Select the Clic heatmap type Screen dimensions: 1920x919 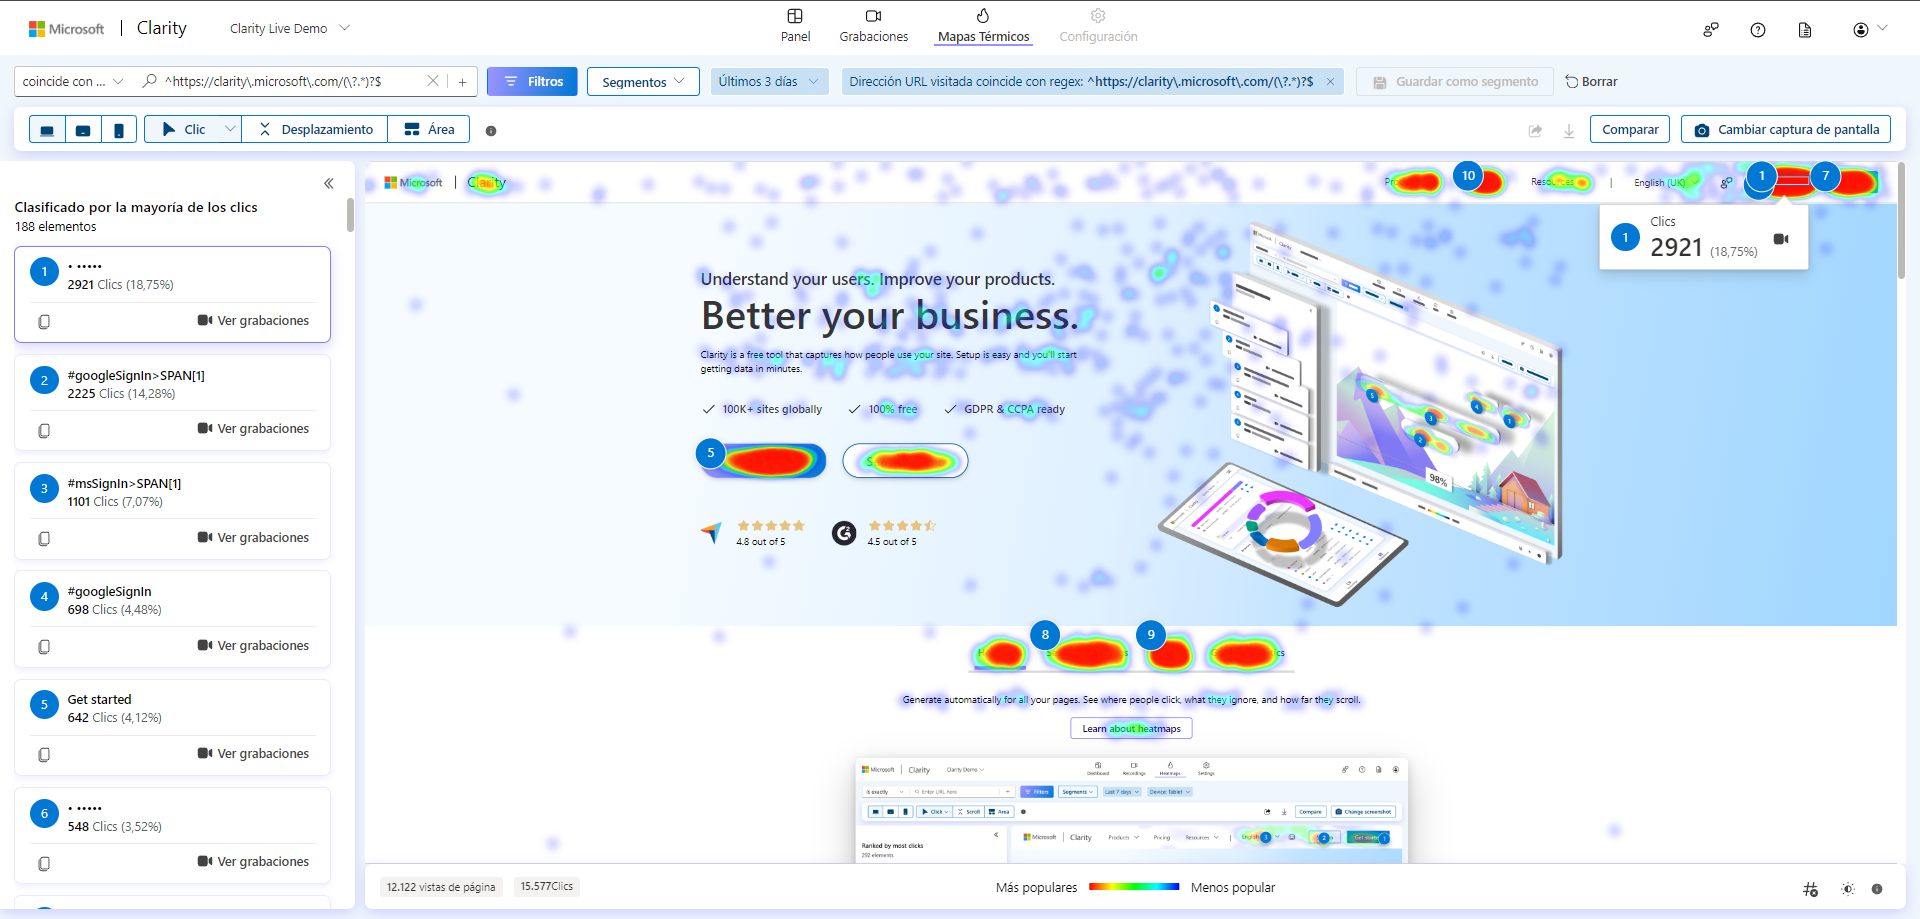[x=183, y=129]
